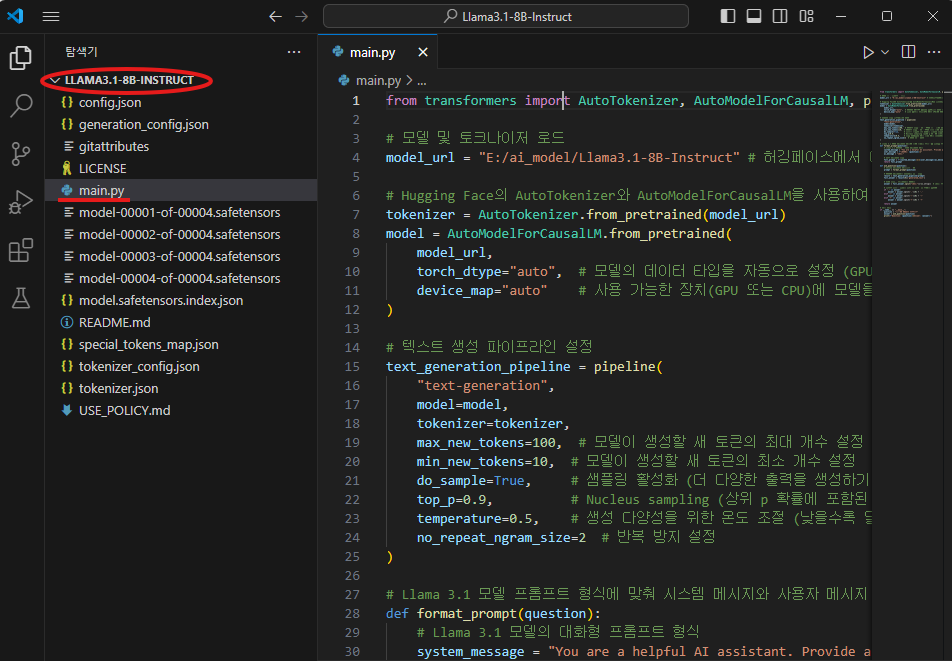952x661 pixels.
Task: Click the do_sample=True parameter
Action: pyautogui.click(x=471, y=481)
